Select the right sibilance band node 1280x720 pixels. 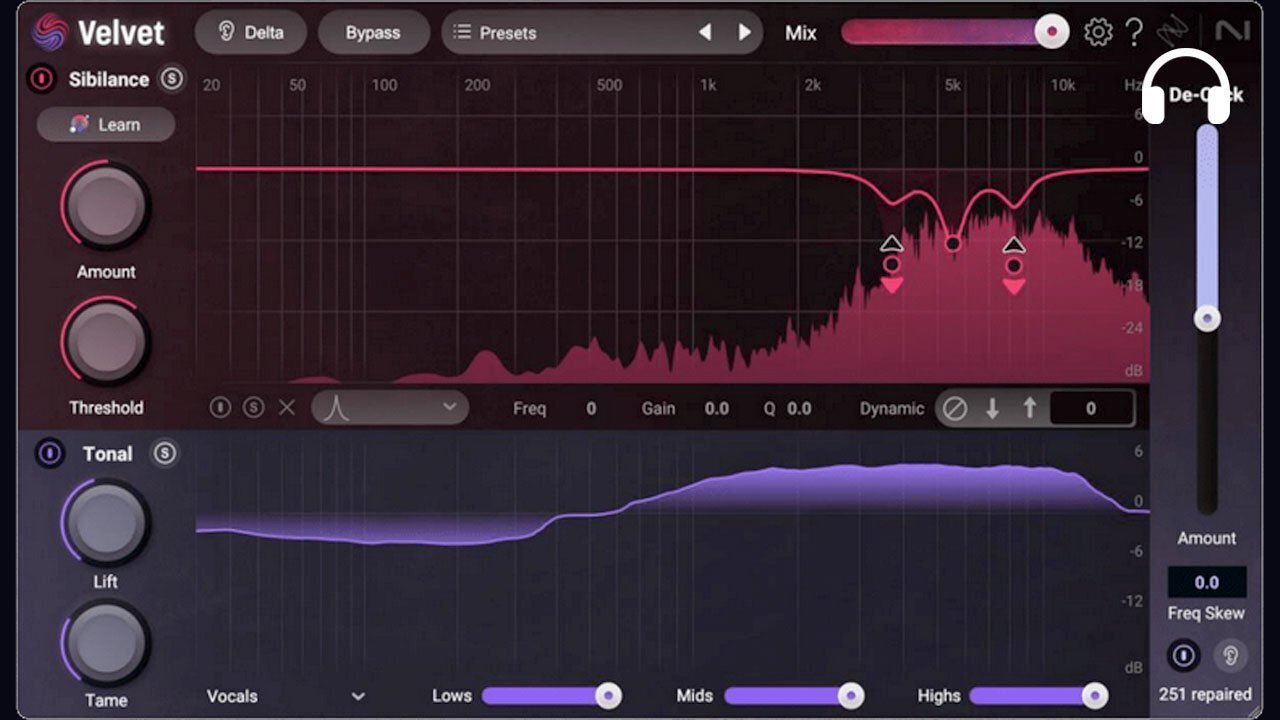(x=1014, y=266)
